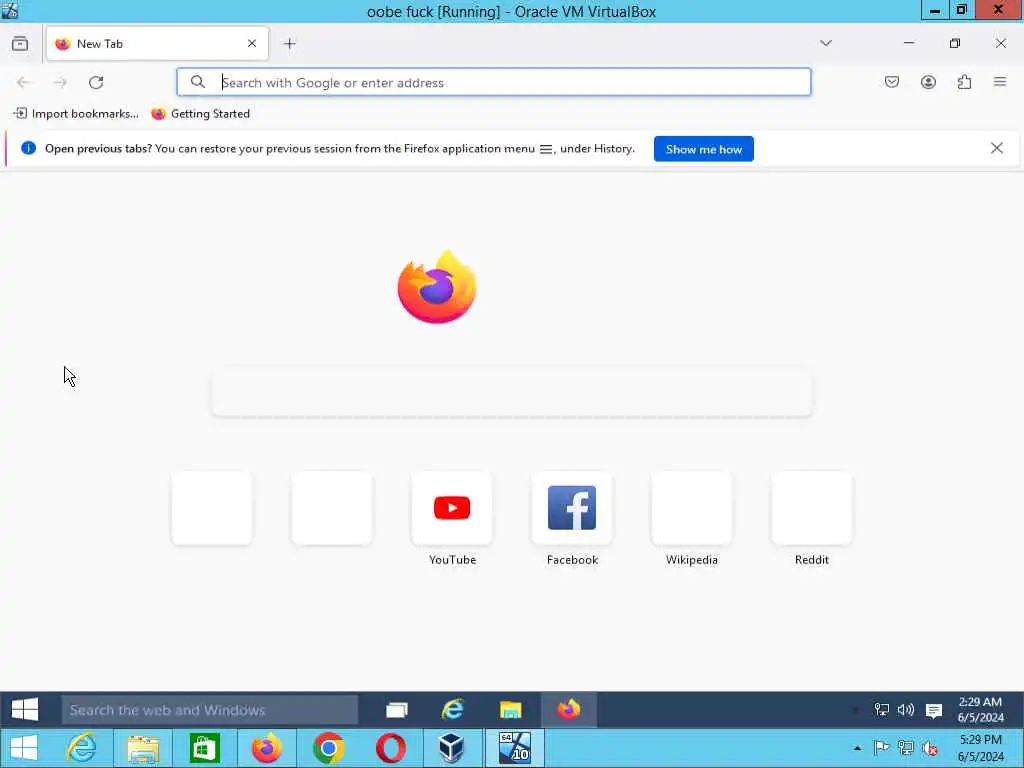Open the Save to Pocket icon
The image size is (1024, 768).
[892, 82]
